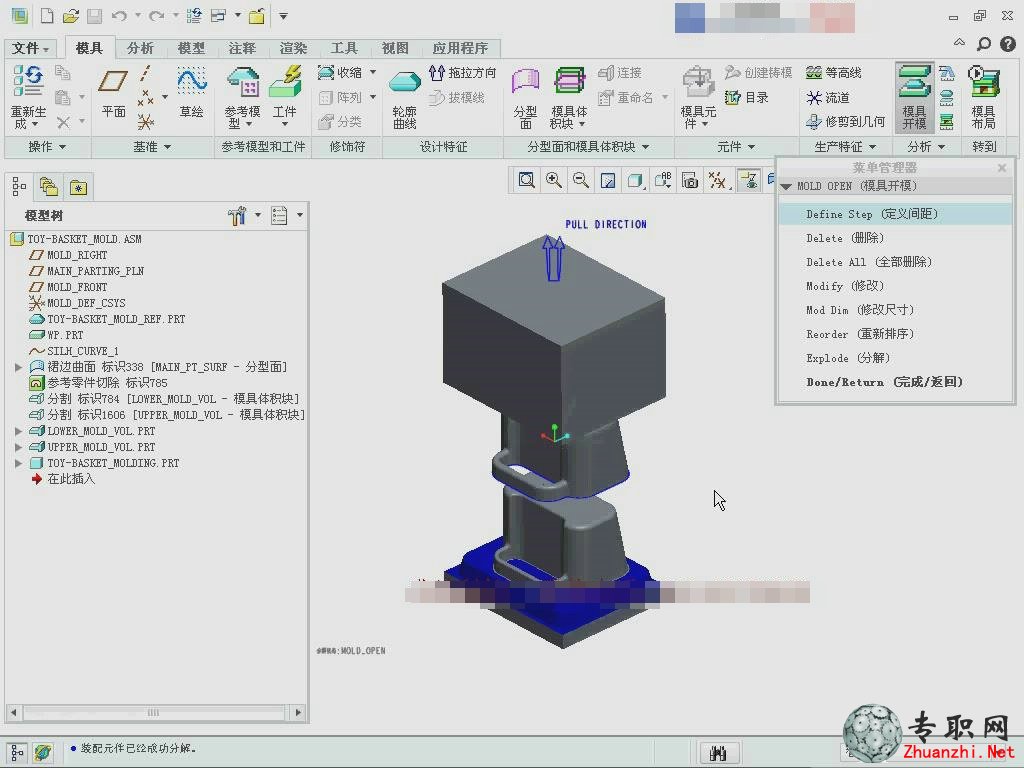Click Pull Direction (拖拉方向)

coord(463,72)
